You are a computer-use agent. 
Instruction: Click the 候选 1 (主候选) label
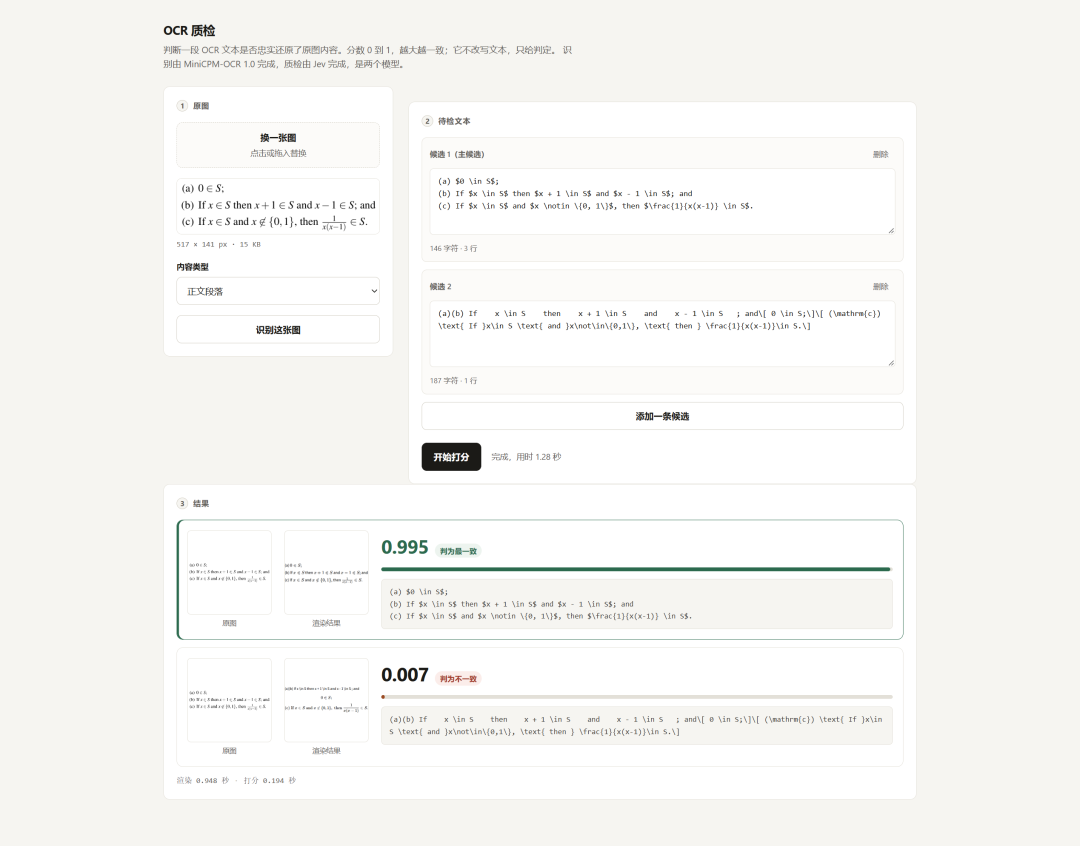click(457, 154)
